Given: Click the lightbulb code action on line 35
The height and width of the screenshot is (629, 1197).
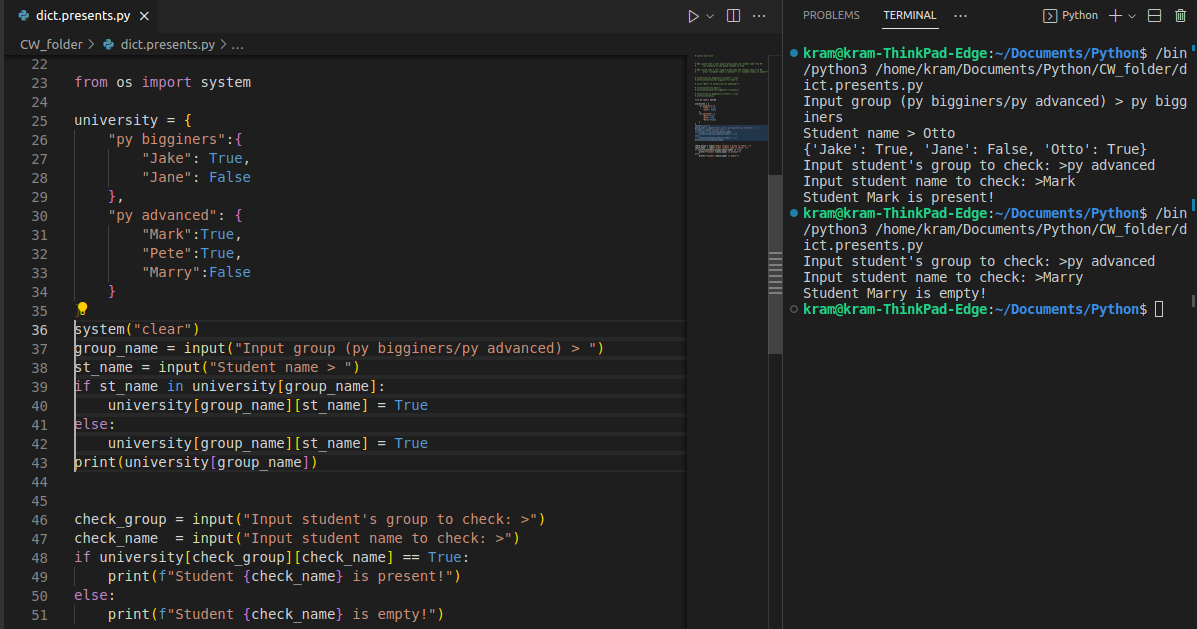Looking at the screenshot, I should (x=82, y=308).
